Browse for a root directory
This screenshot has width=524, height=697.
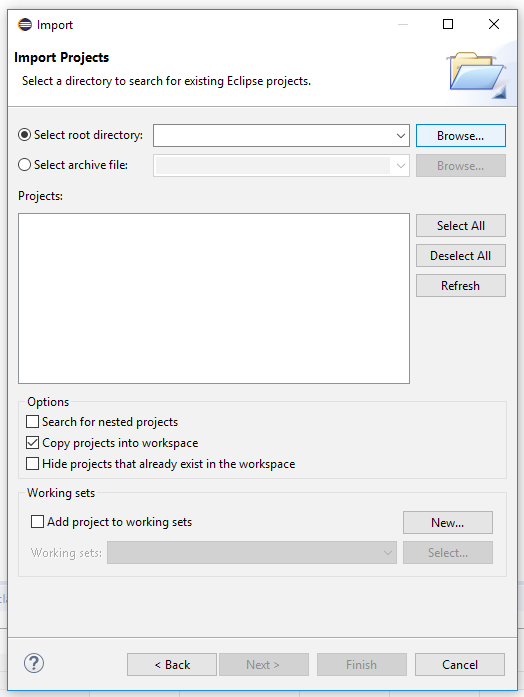tap(460, 136)
